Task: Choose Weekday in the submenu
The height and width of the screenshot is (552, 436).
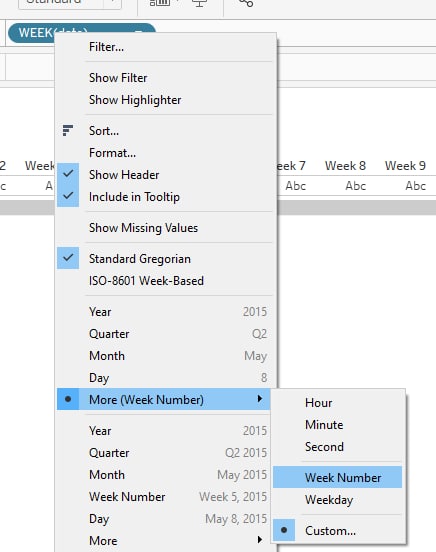Action: [x=337, y=500]
